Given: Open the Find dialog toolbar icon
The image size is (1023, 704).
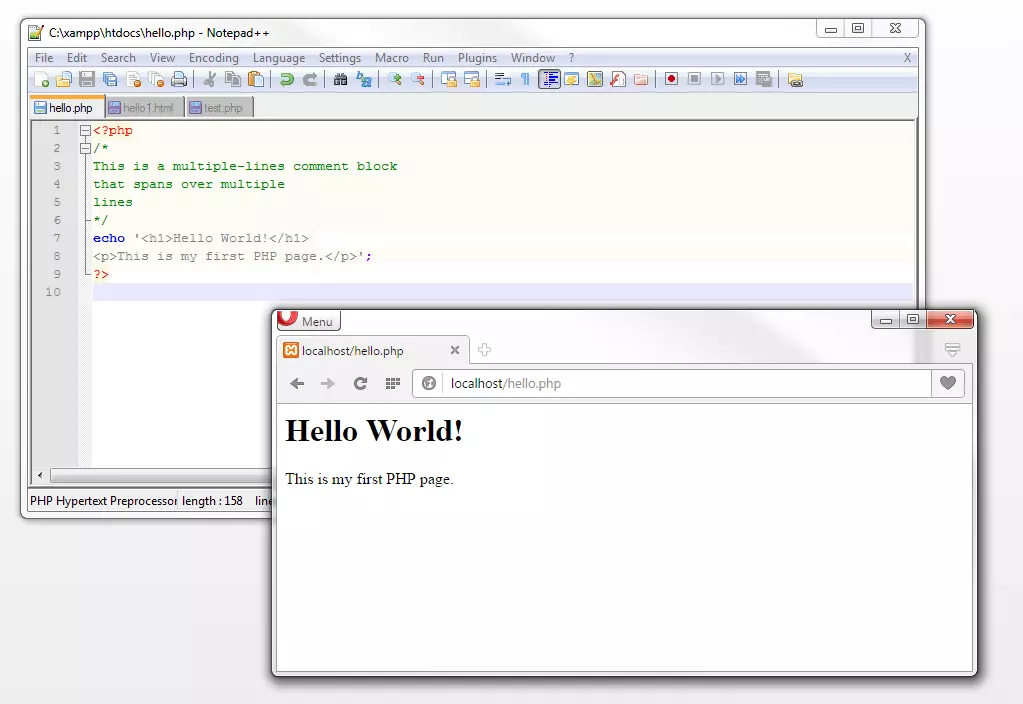Looking at the screenshot, I should click(x=338, y=79).
